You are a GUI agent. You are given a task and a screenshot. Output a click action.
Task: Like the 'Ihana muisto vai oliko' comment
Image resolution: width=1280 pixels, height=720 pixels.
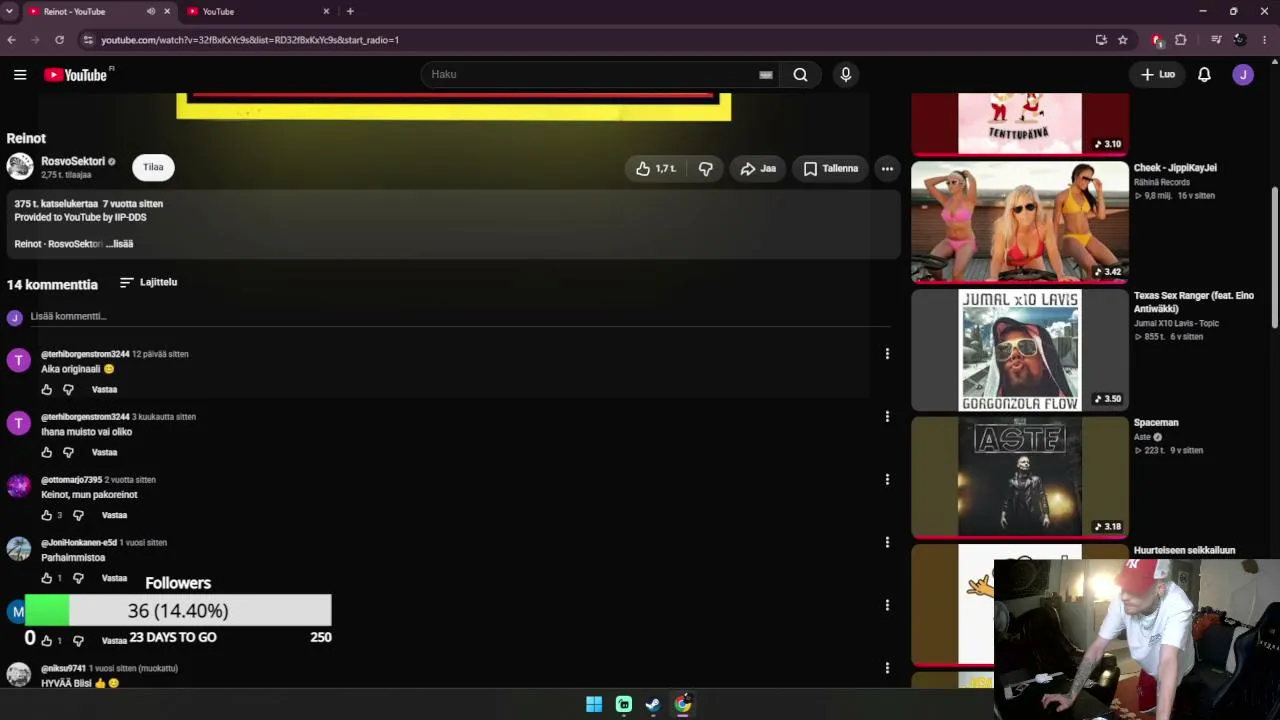pyautogui.click(x=46, y=453)
